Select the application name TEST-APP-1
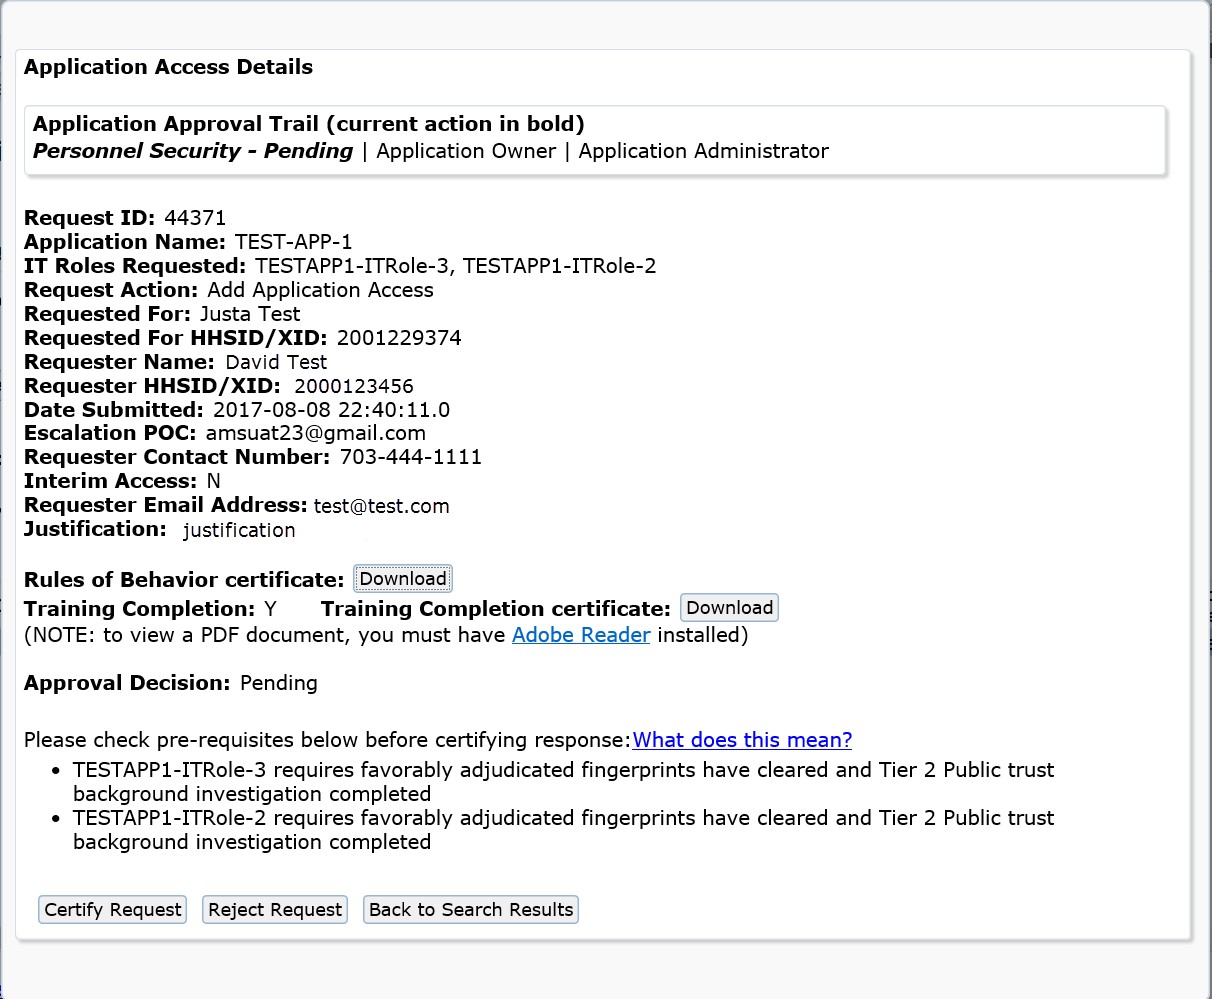 (293, 242)
